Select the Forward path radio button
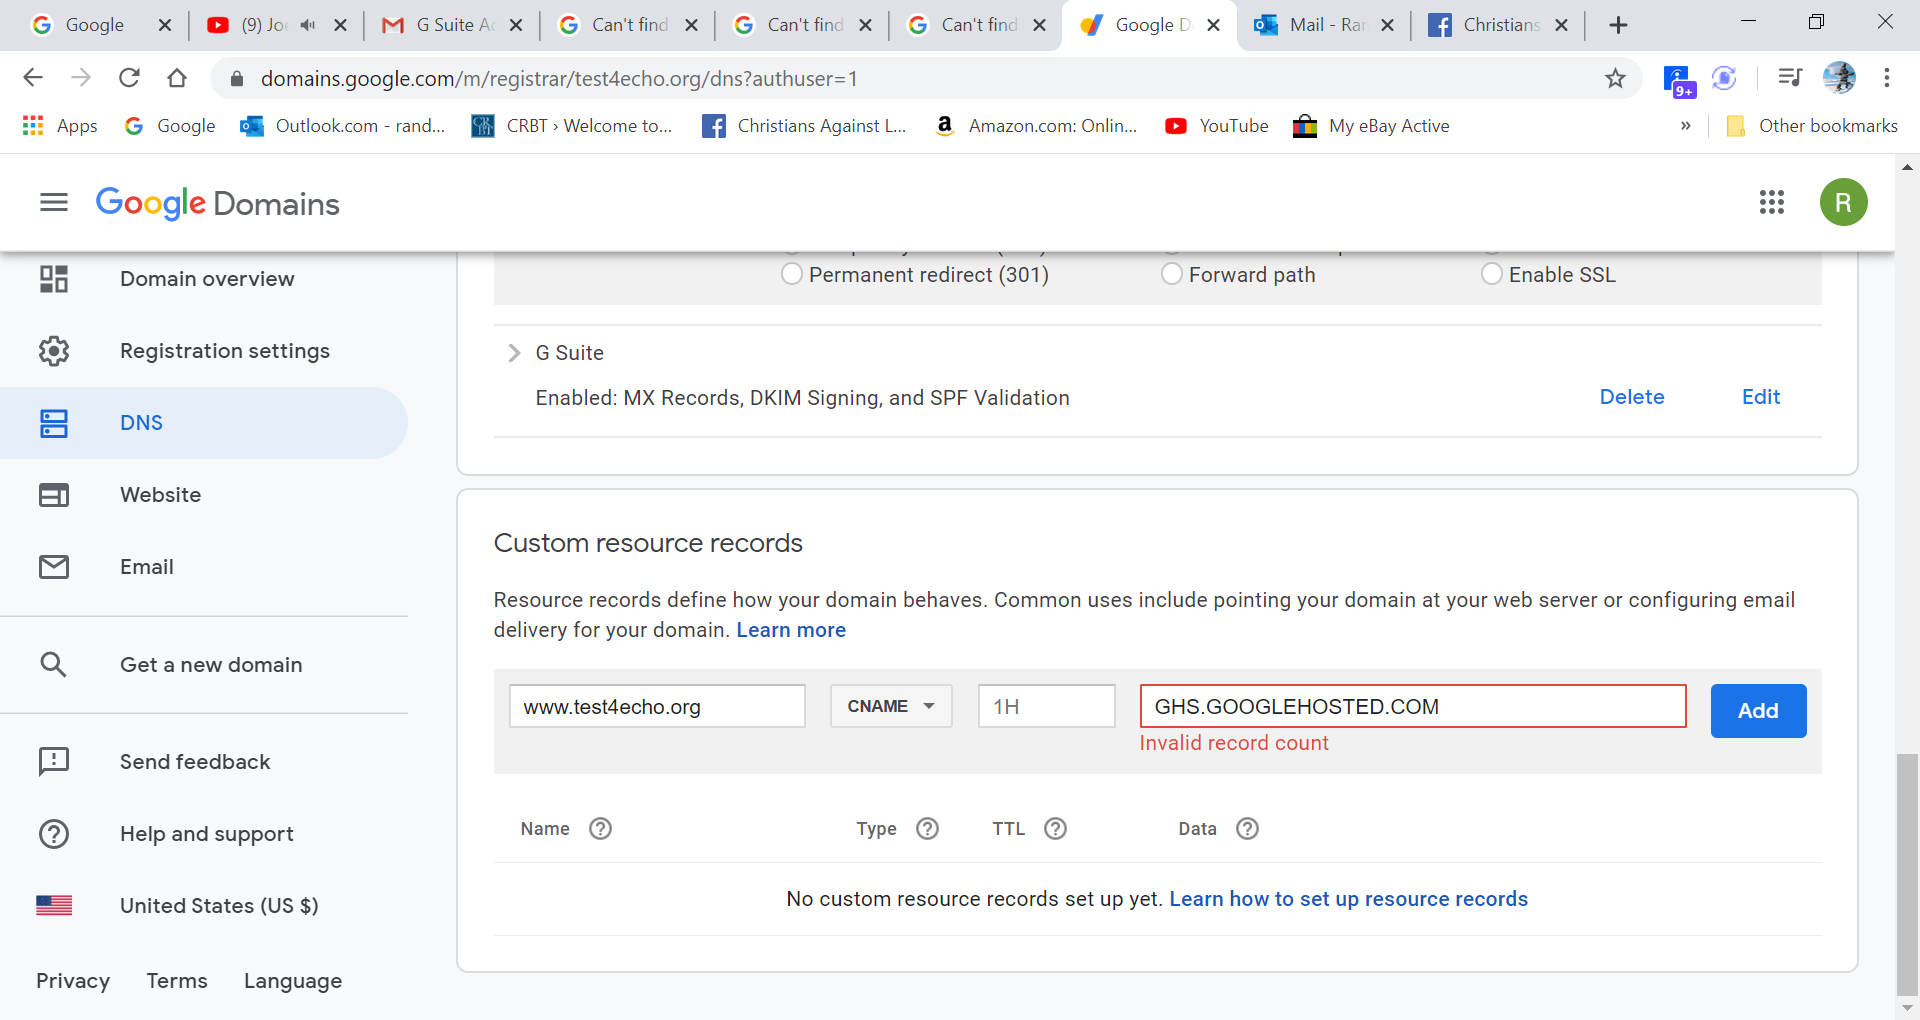 coord(1171,274)
